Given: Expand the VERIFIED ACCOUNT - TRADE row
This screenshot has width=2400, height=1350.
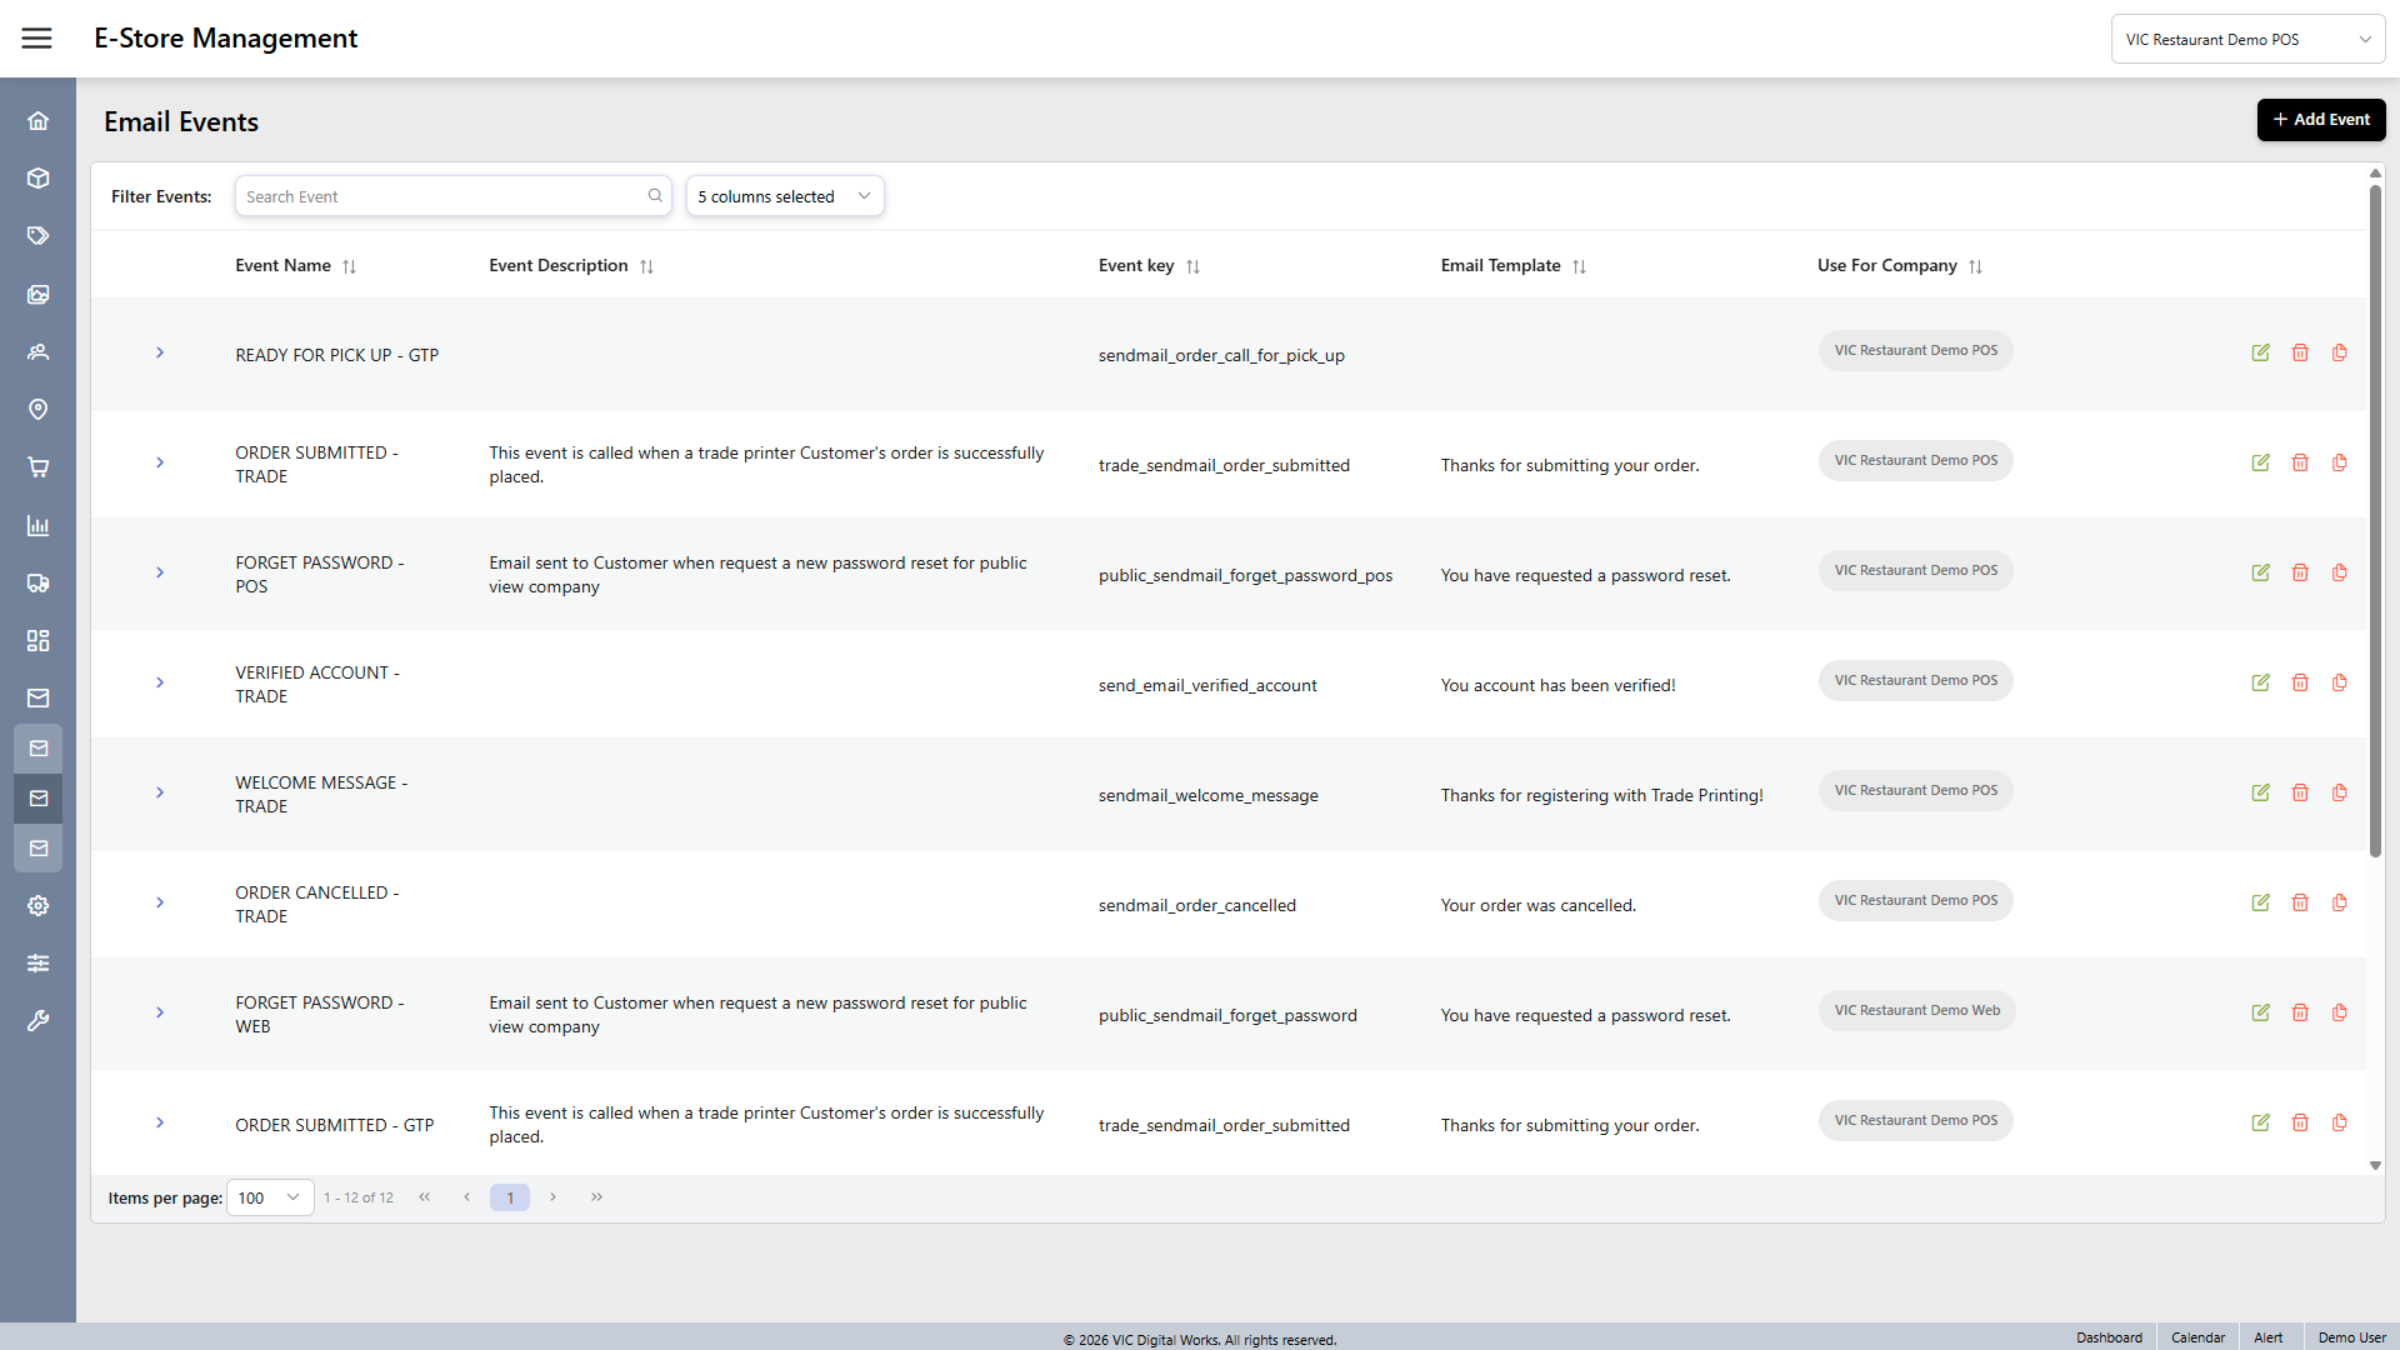Looking at the screenshot, I should tap(160, 683).
